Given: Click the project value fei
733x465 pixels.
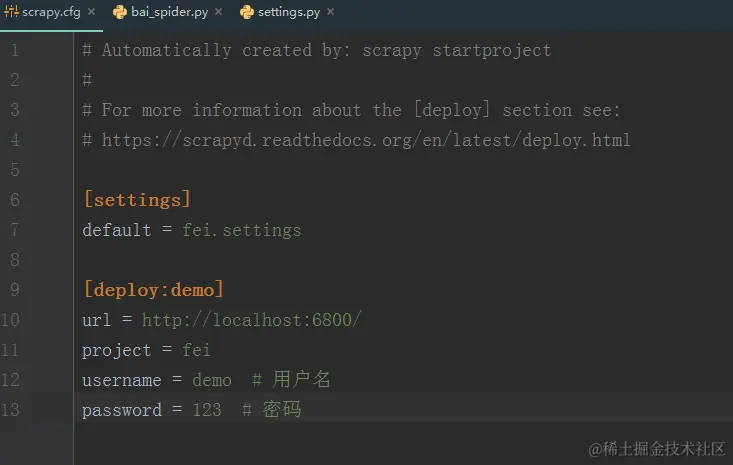Looking at the screenshot, I should 196,350.
